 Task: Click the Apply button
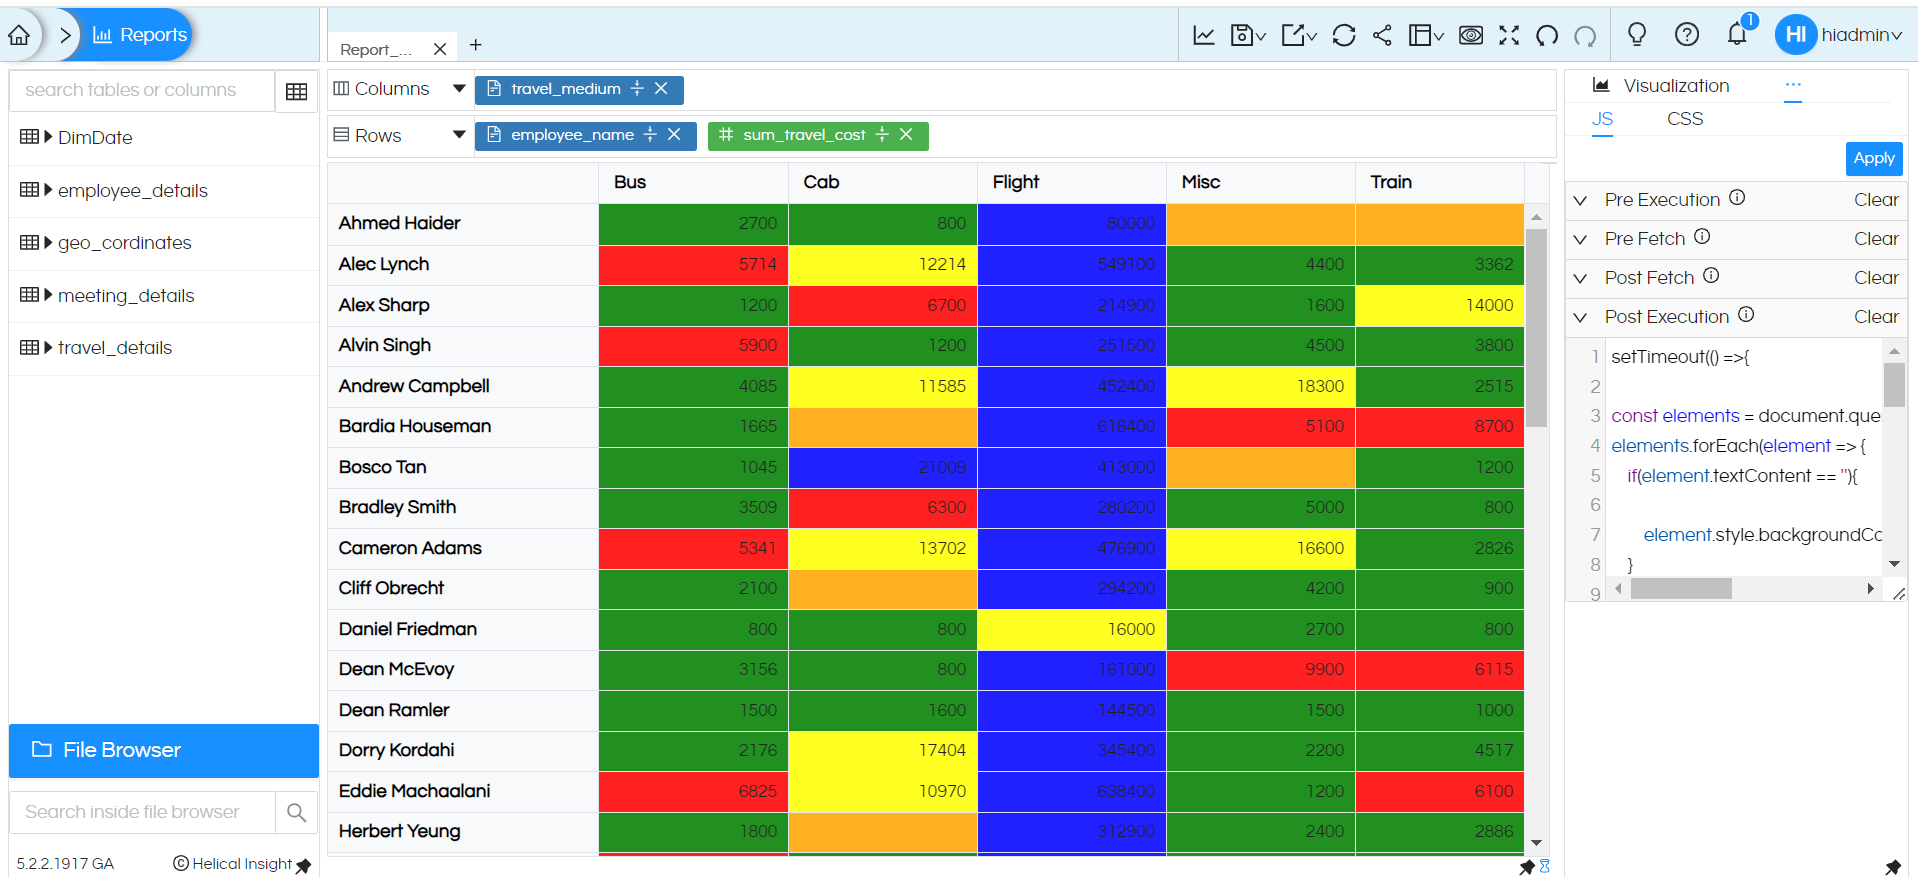click(1874, 158)
